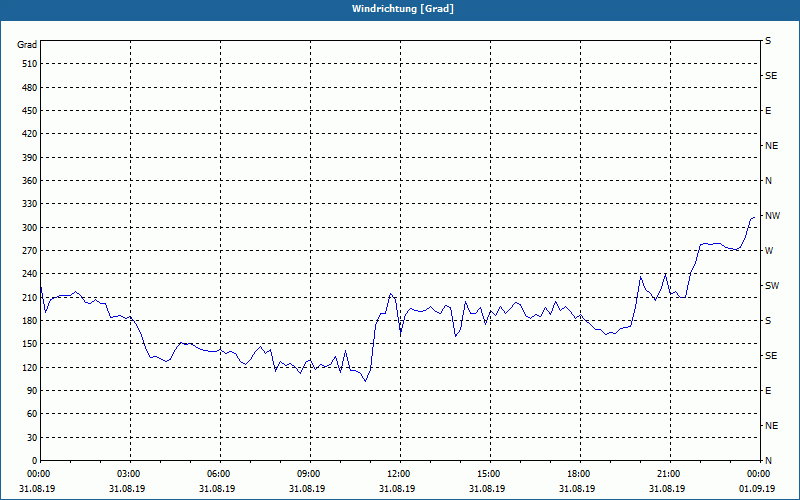800x500 pixels.
Task: Click the 15:00 time label
Action: click(x=487, y=474)
